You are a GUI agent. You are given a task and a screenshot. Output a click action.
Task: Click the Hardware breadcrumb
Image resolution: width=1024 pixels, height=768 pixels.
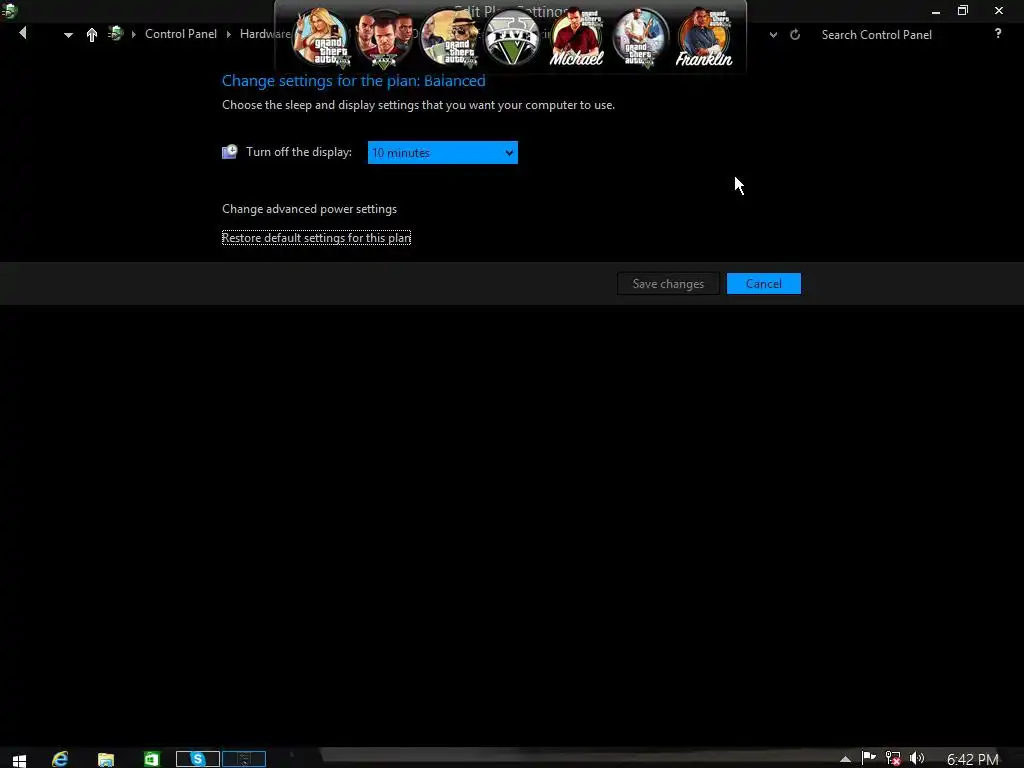pyautogui.click(x=264, y=34)
